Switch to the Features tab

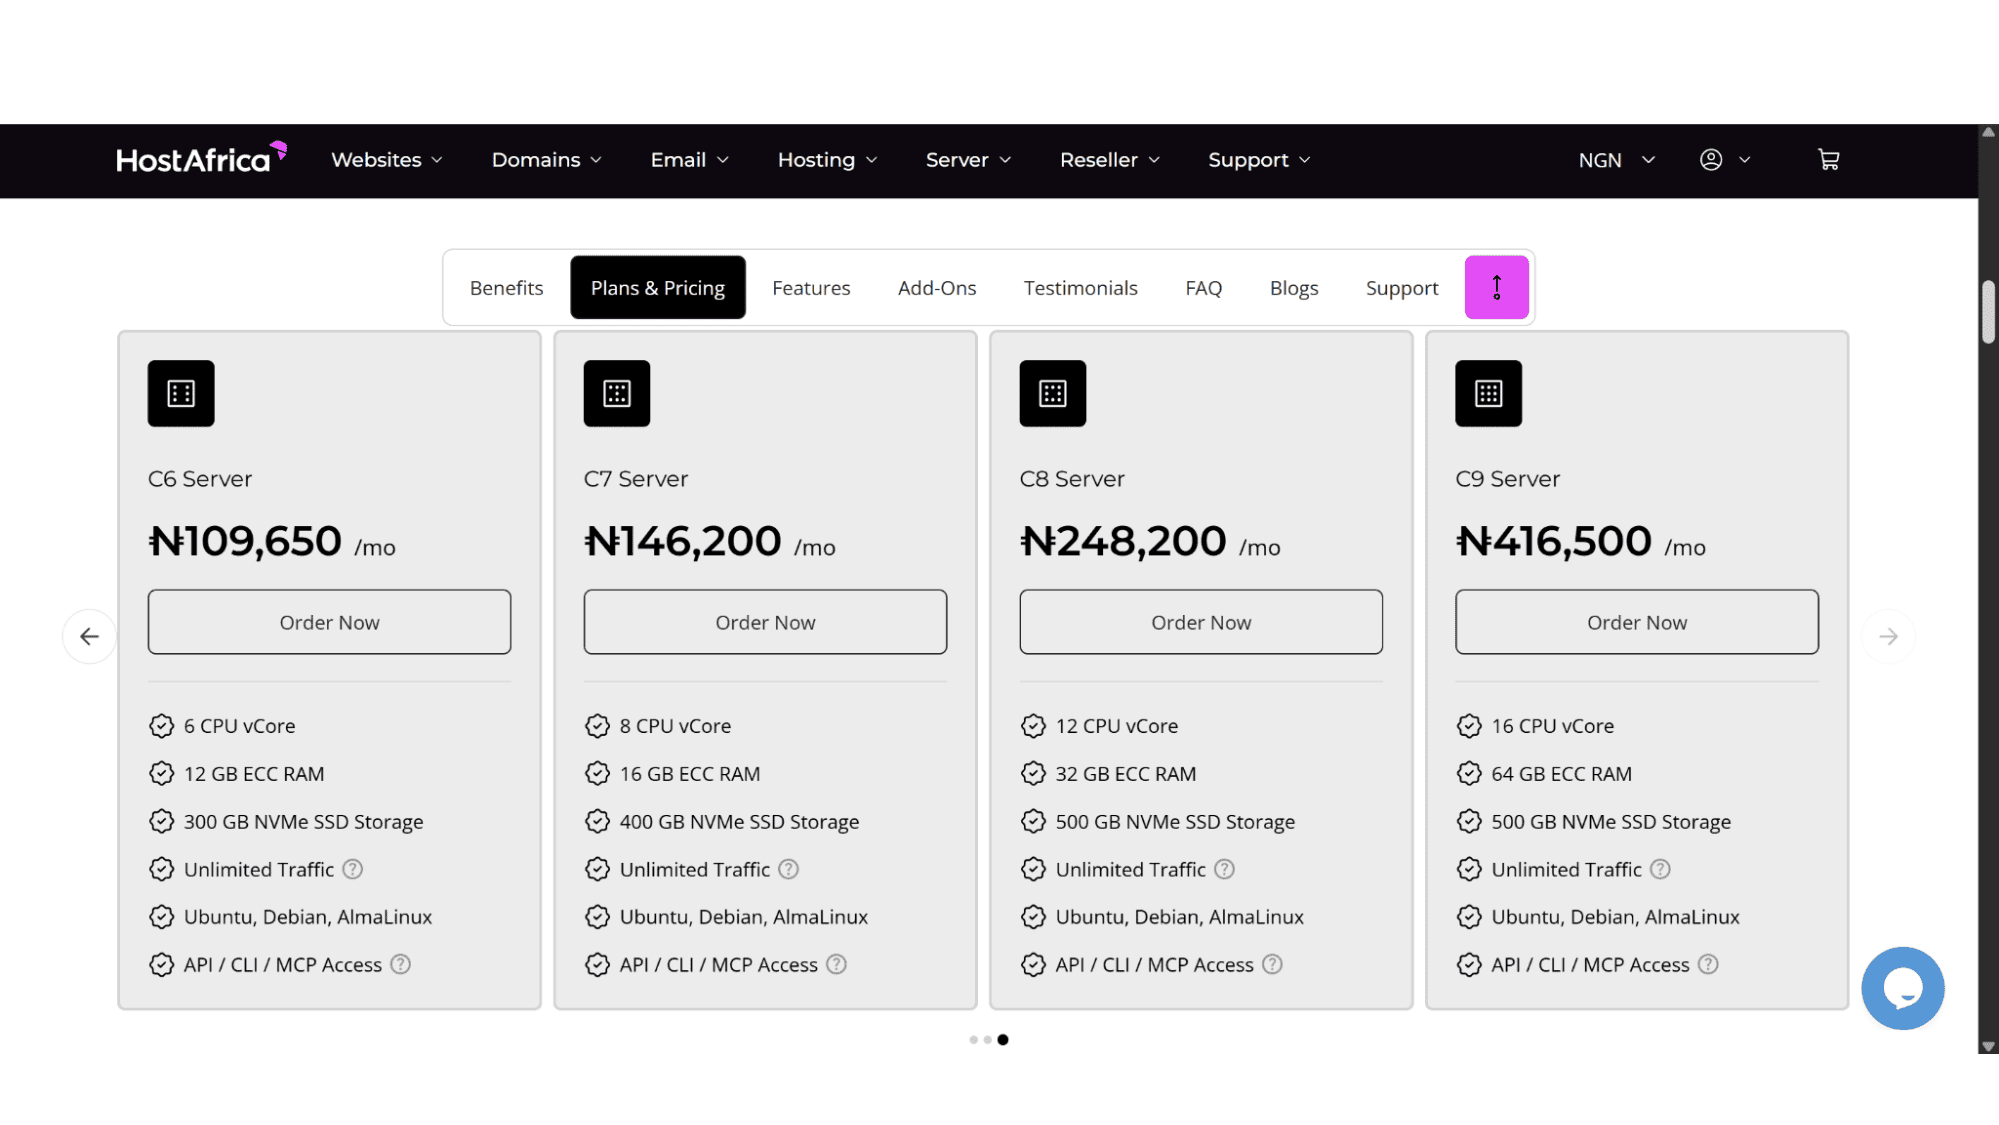(x=811, y=288)
